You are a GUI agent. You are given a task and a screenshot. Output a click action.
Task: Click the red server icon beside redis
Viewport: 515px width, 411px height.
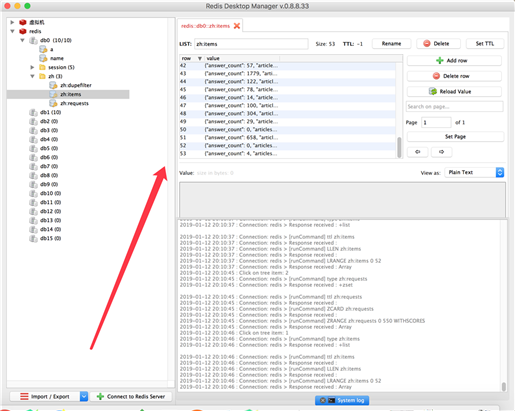tap(23, 31)
